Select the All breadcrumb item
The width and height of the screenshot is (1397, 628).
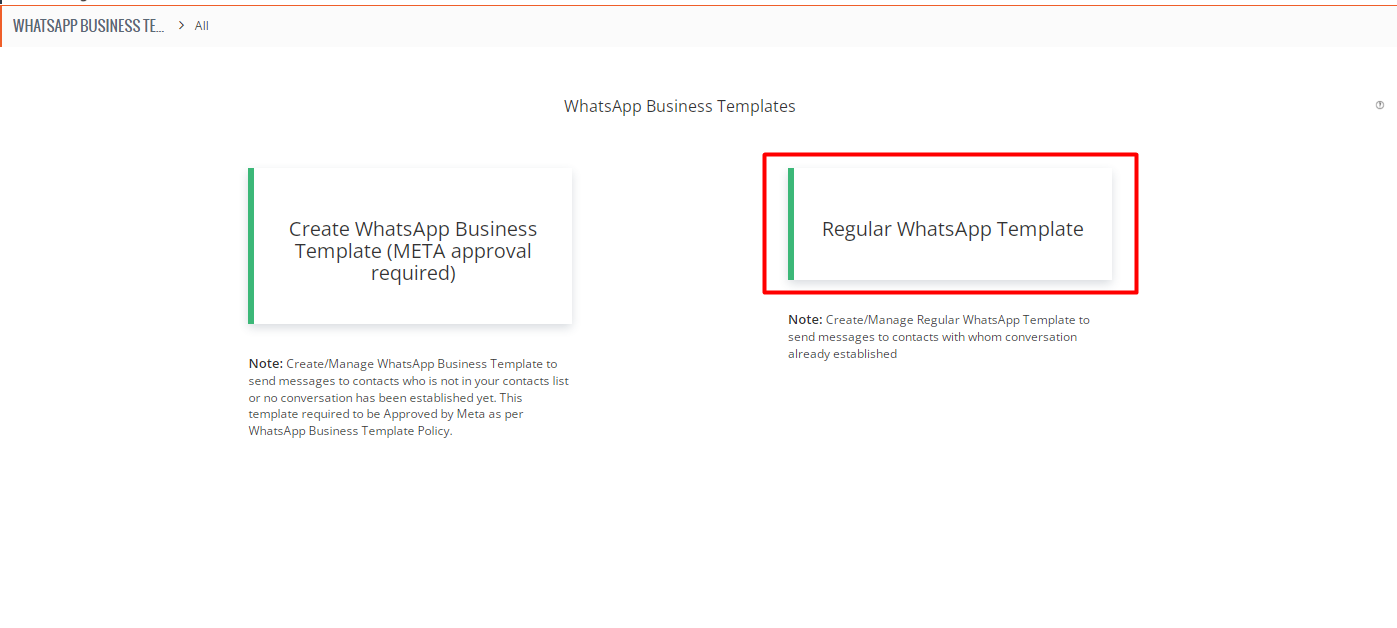(x=202, y=26)
